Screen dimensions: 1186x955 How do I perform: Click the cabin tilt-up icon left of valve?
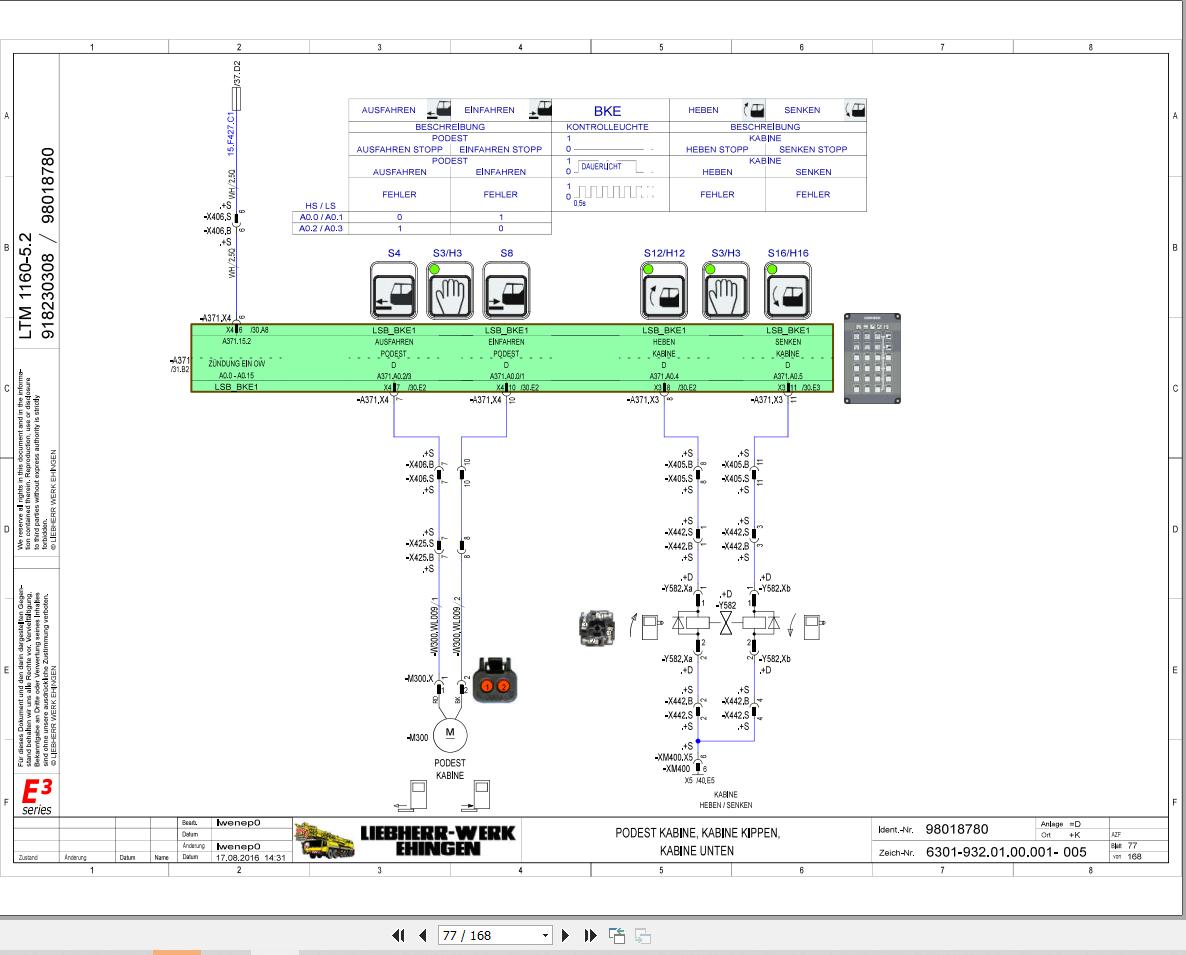[x=647, y=626]
